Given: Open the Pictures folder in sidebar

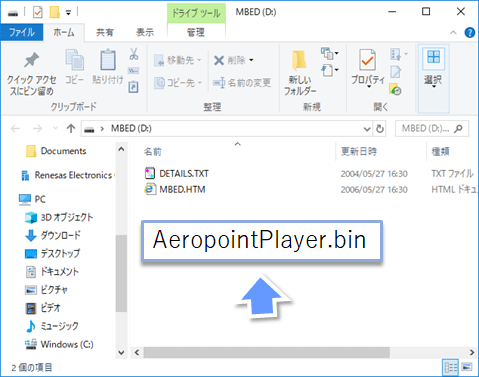Looking at the screenshot, I should [54, 290].
